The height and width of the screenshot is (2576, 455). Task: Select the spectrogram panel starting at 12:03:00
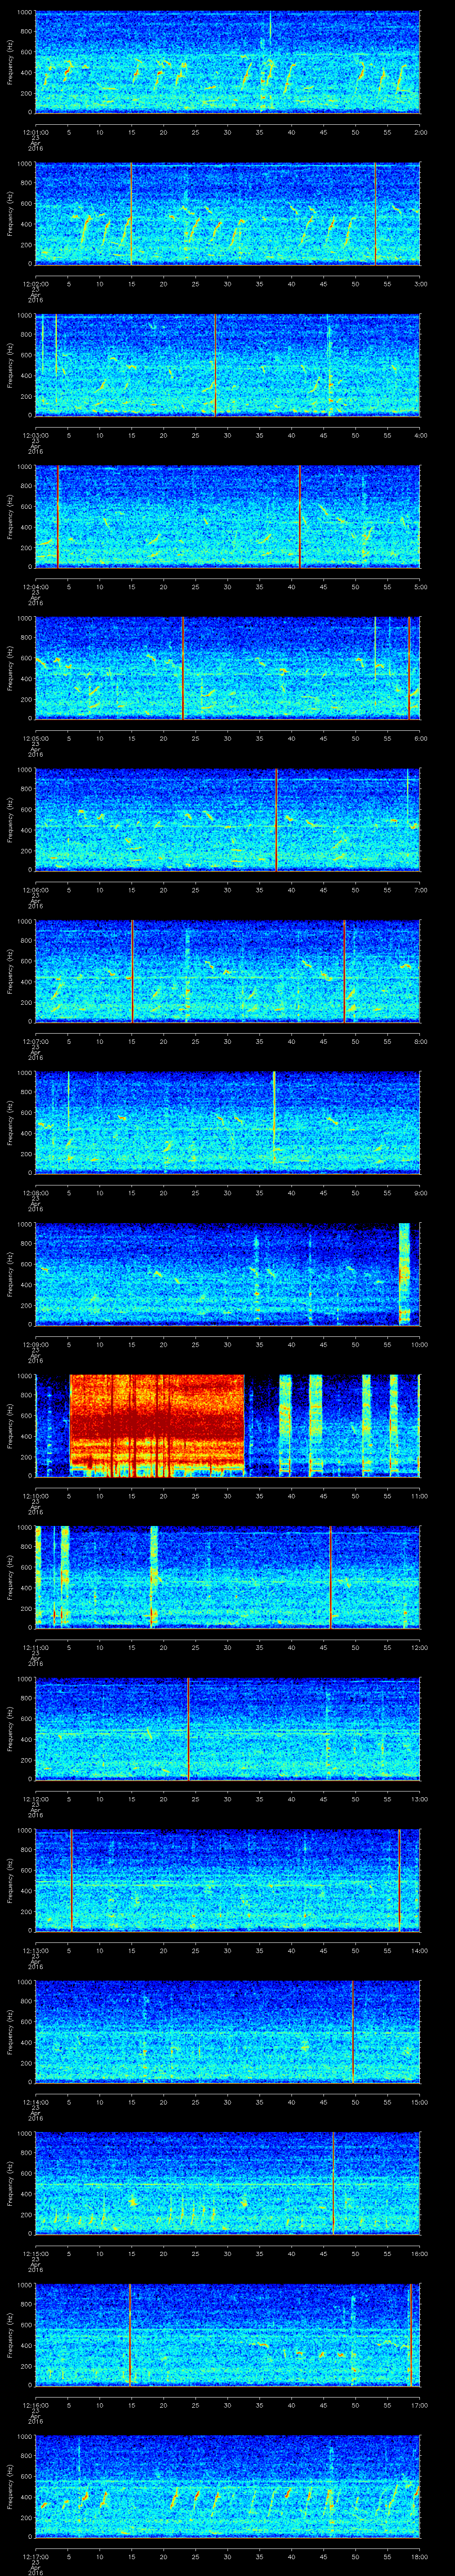pos(228,365)
